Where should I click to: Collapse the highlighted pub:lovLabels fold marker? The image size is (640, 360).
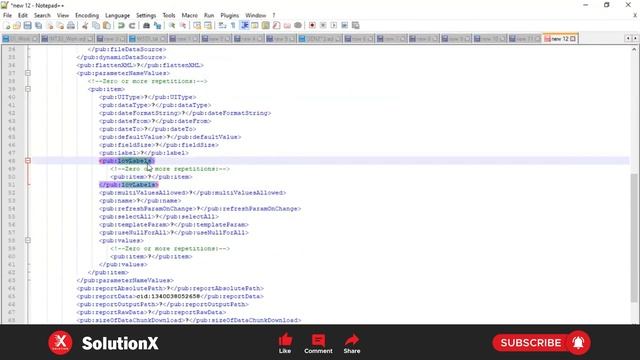pos(28,161)
